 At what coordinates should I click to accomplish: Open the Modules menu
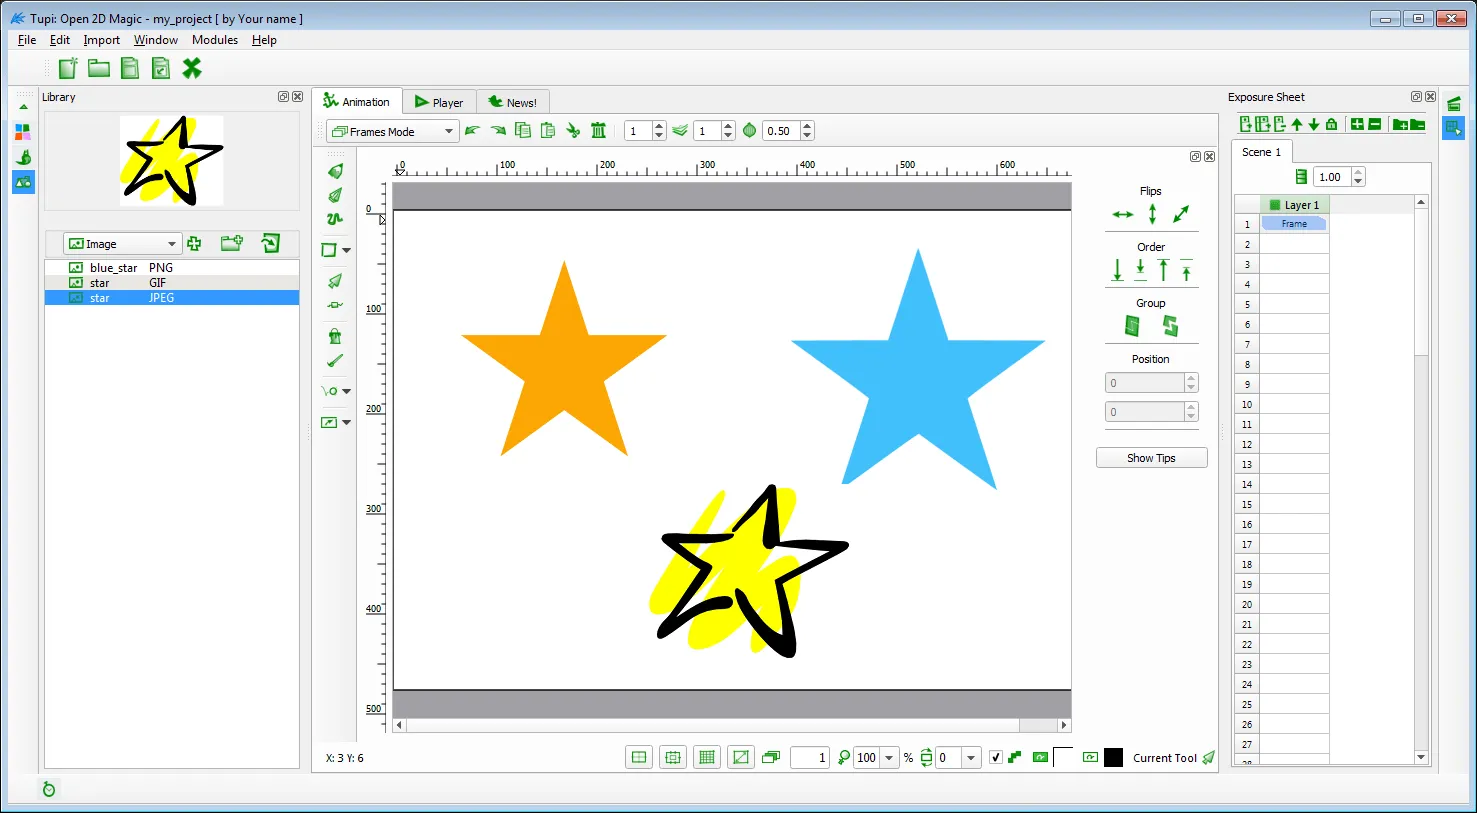click(x=215, y=40)
